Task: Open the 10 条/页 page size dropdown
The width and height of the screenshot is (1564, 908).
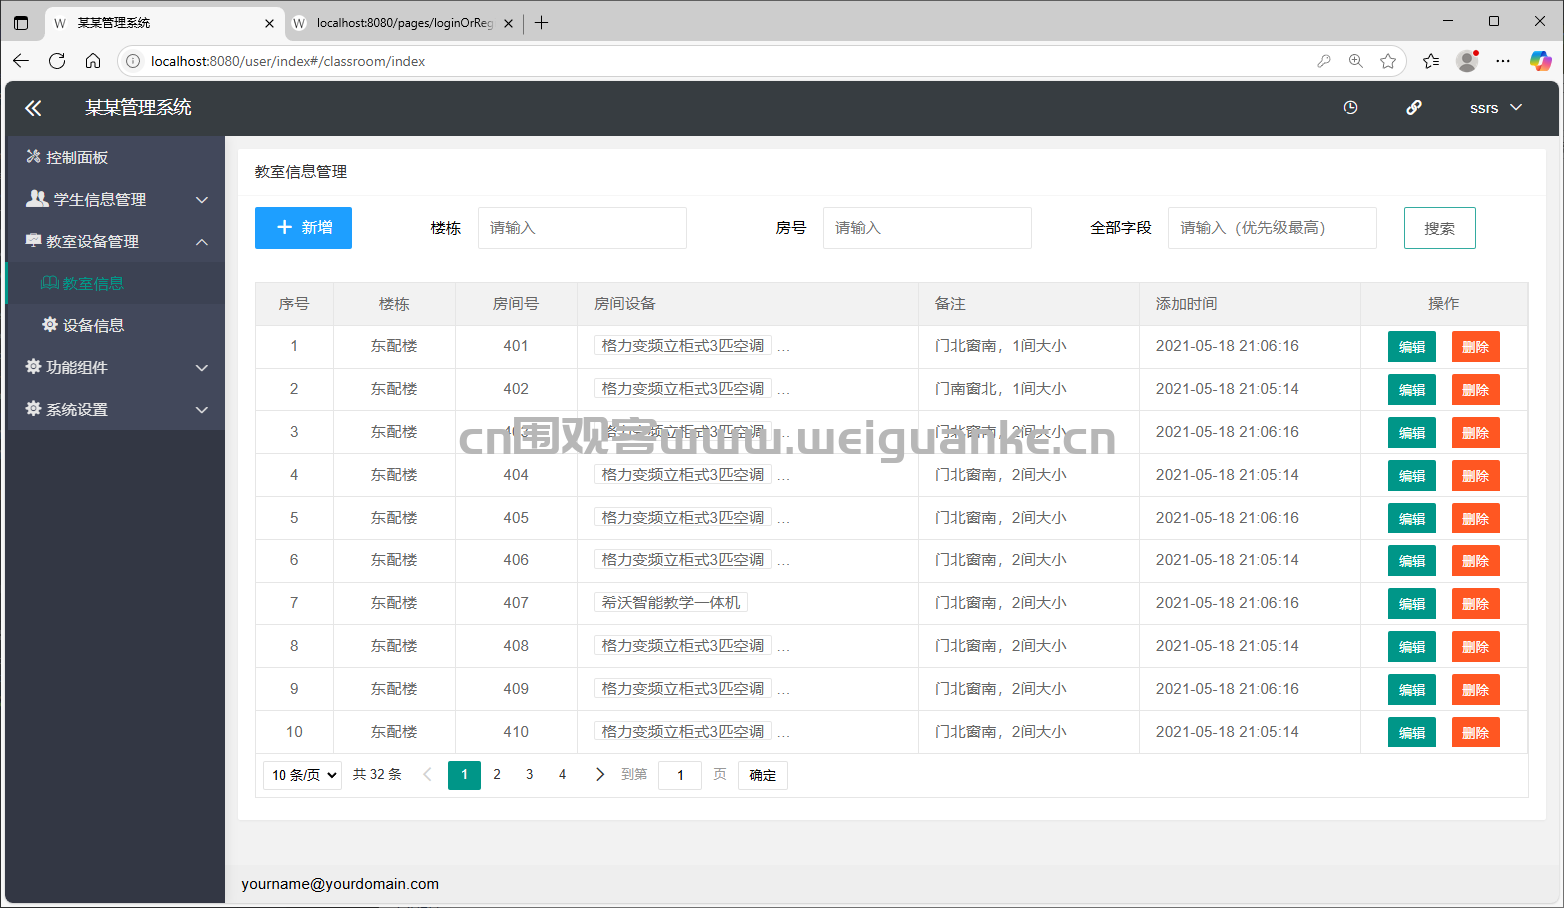Action: [x=302, y=775]
